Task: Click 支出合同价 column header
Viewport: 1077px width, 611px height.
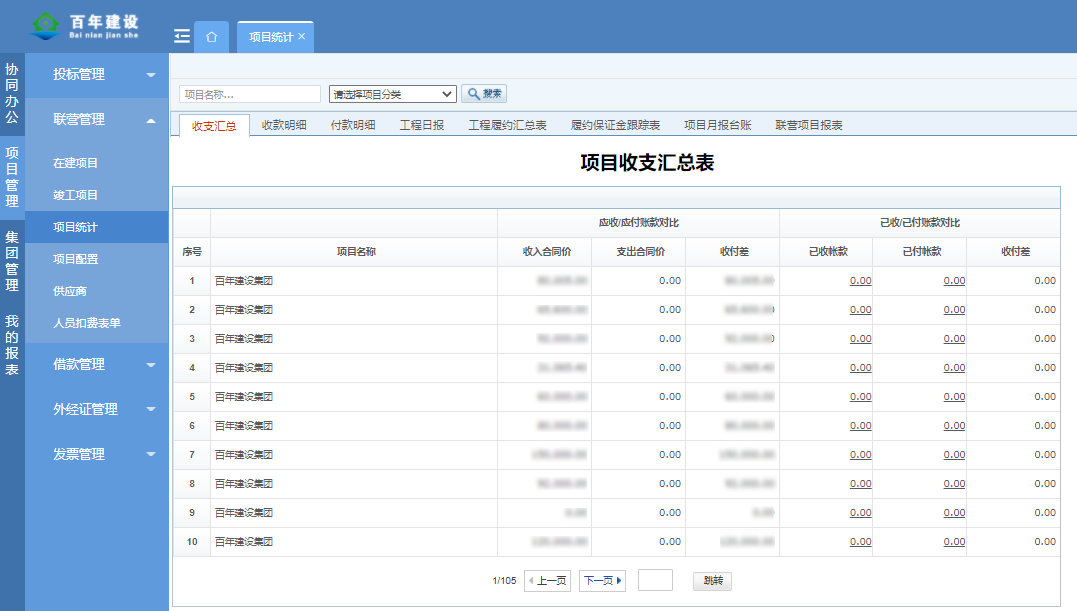Action: pyautogui.click(x=640, y=252)
